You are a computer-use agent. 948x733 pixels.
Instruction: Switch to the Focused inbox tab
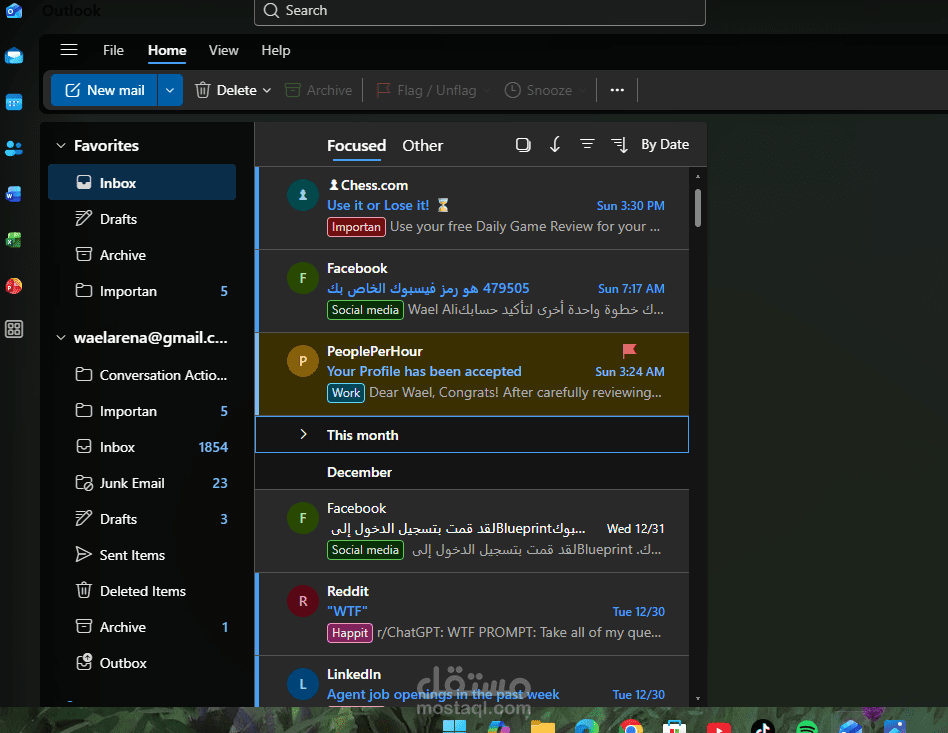click(x=356, y=146)
